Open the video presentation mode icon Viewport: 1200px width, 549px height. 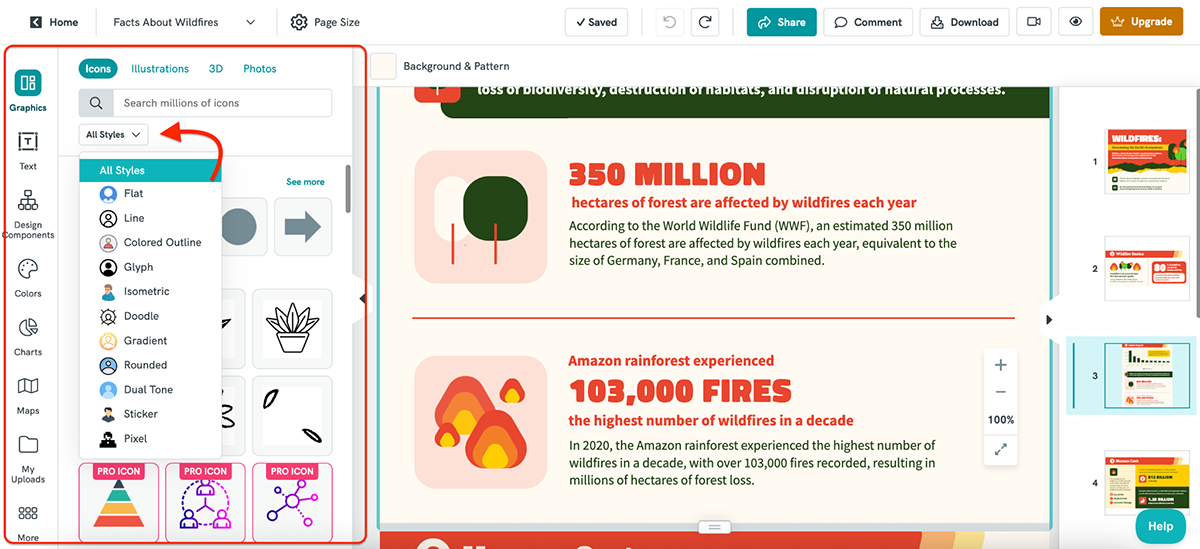[x=1033, y=22]
